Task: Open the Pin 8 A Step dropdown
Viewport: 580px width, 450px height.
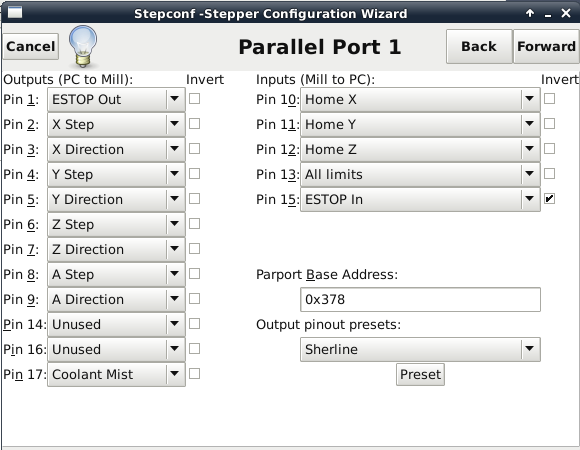Action: [x=116, y=274]
